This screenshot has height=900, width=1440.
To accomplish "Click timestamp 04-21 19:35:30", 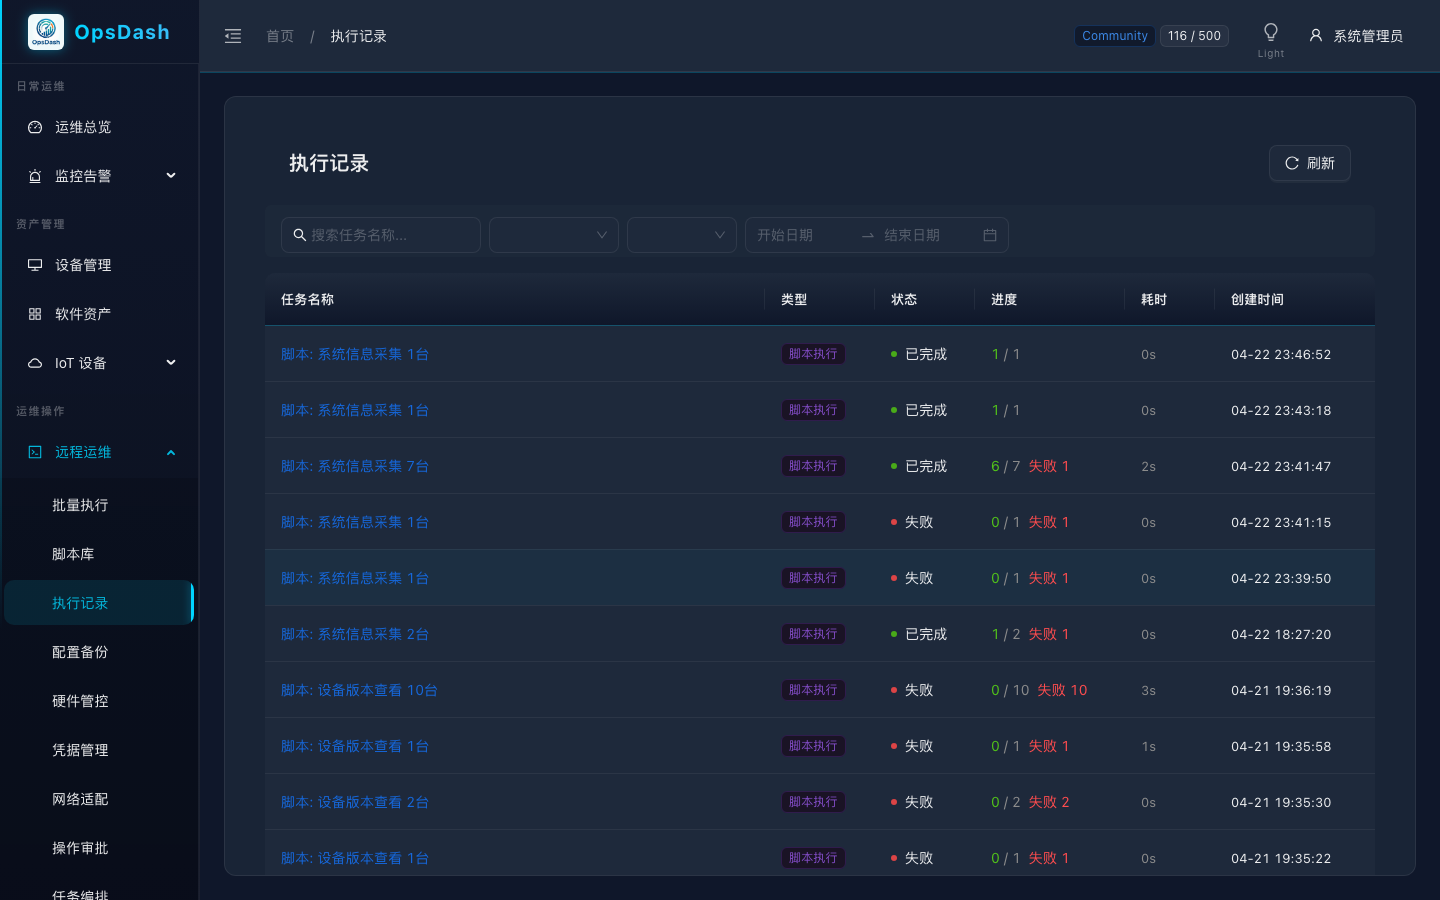I will click(x=1281, y=802).
